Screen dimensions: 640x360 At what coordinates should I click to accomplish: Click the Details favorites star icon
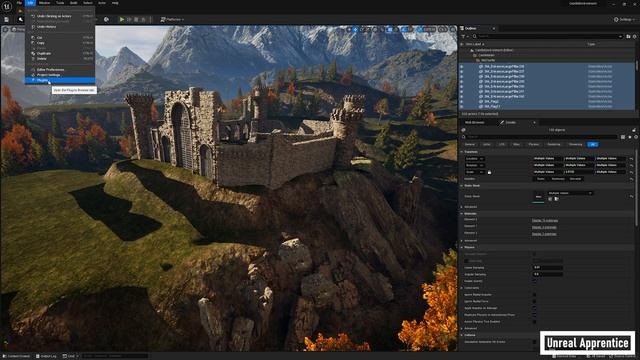(629, 137)
